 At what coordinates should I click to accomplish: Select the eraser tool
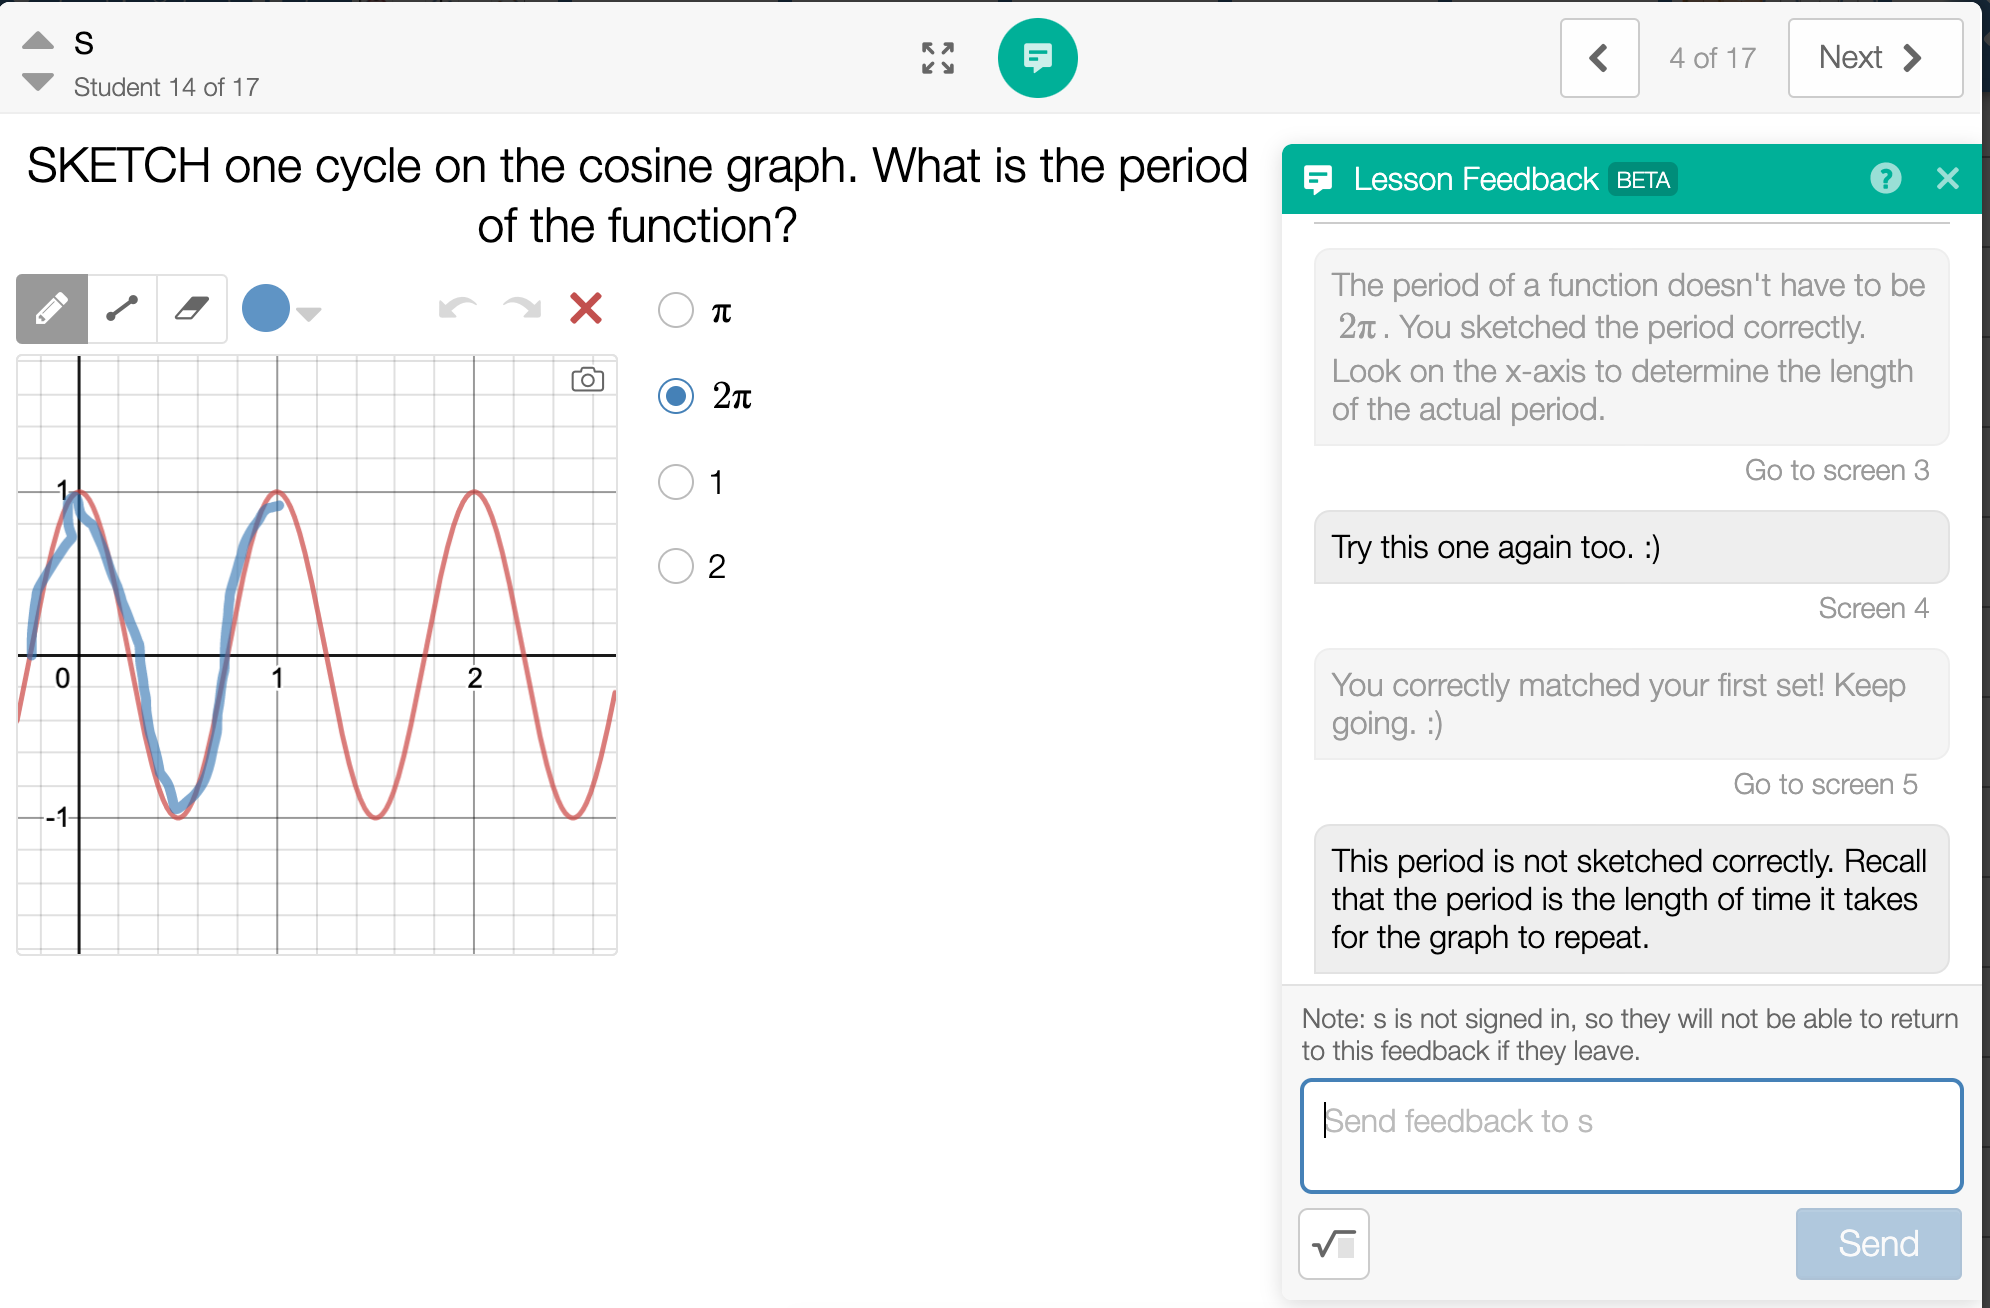pos(192,309)
